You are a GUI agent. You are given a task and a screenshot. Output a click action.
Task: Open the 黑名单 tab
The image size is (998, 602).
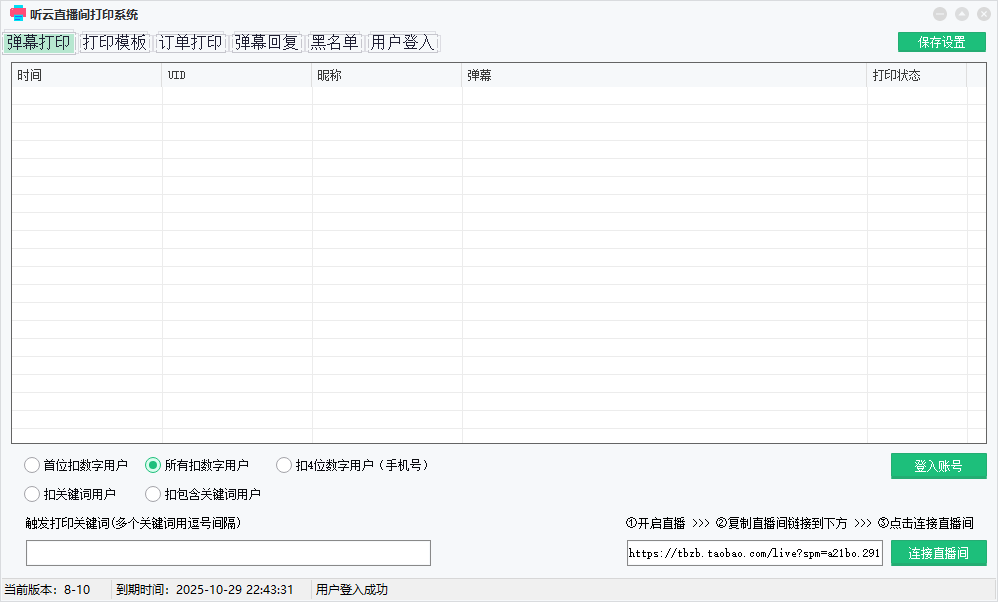point(334,43)
